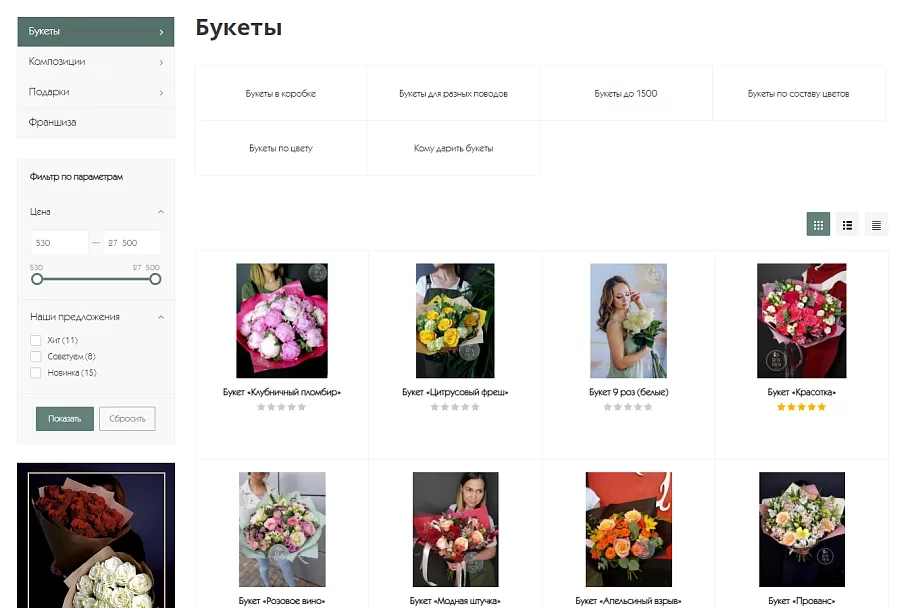912x608 pixels.
Task: Open the Букеты sidebar category
Action: click(96, 31)
